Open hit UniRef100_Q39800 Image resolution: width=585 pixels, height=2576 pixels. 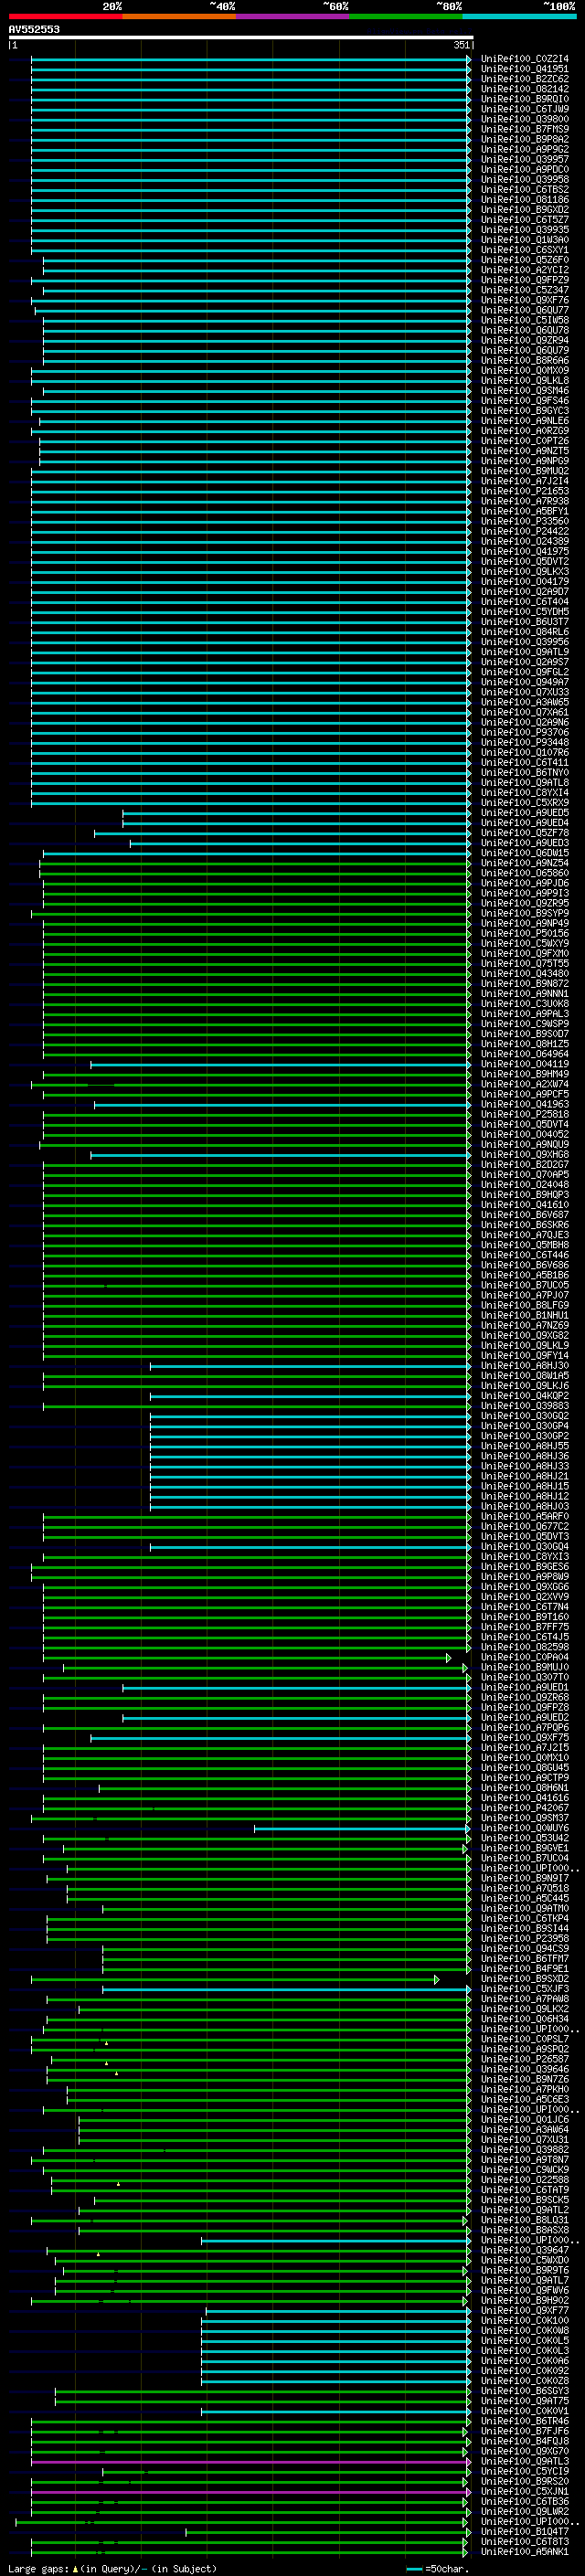pos(524,119)
